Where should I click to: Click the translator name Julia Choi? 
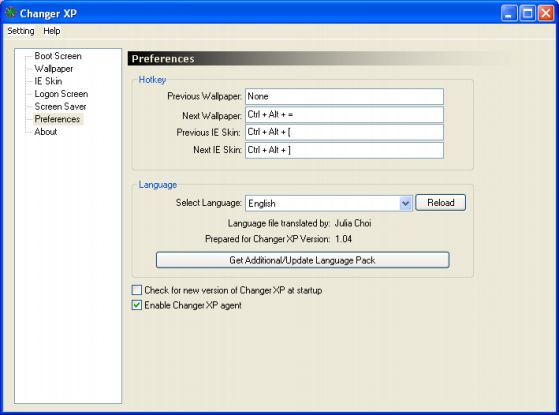353,224
